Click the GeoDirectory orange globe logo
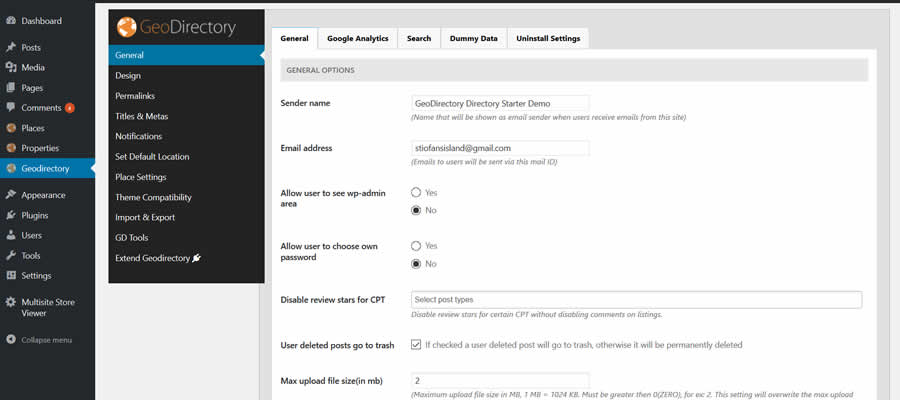The width and height of the screenshot is (900, 400). point(126,27)
